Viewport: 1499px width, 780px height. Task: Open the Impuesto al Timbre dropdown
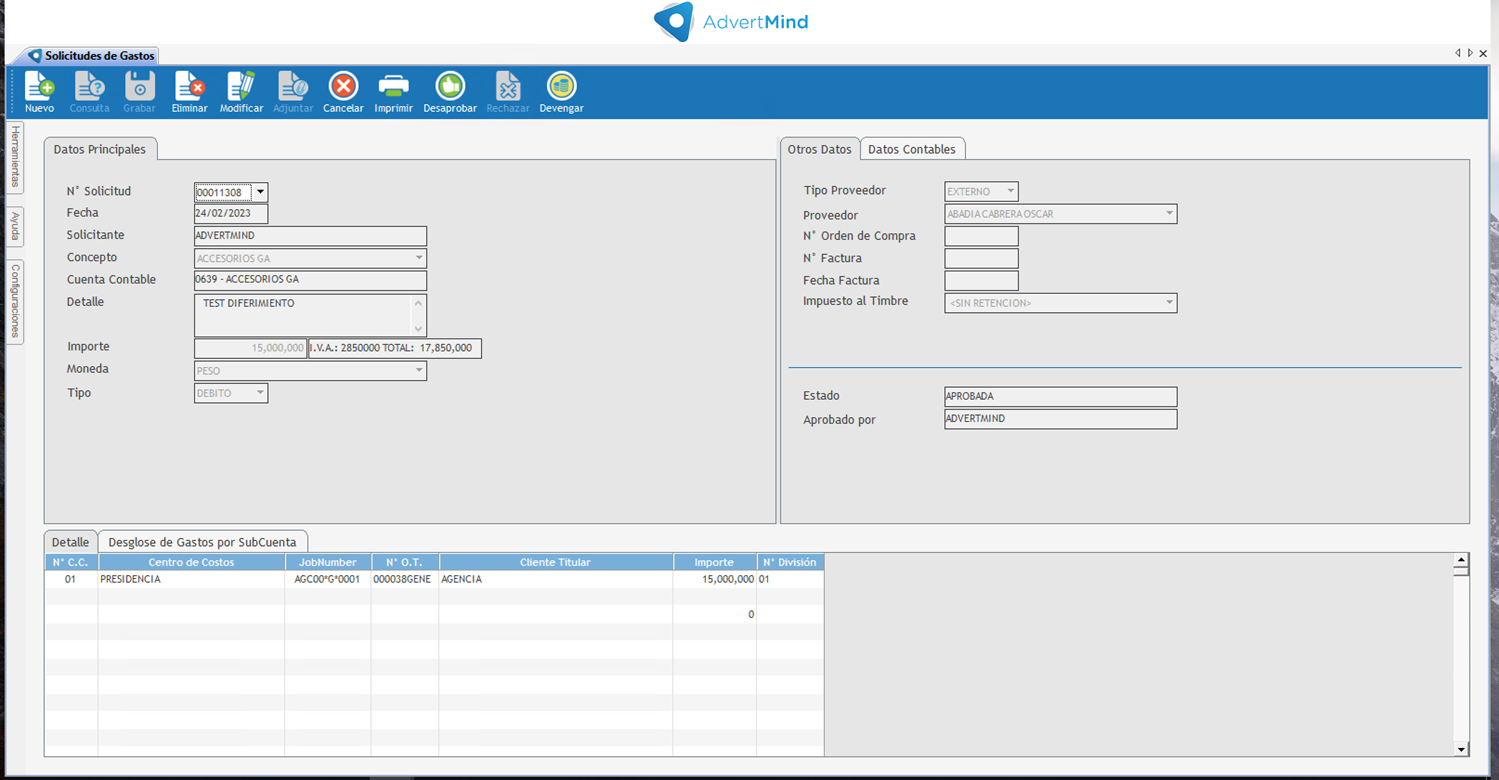(1169, 302)
